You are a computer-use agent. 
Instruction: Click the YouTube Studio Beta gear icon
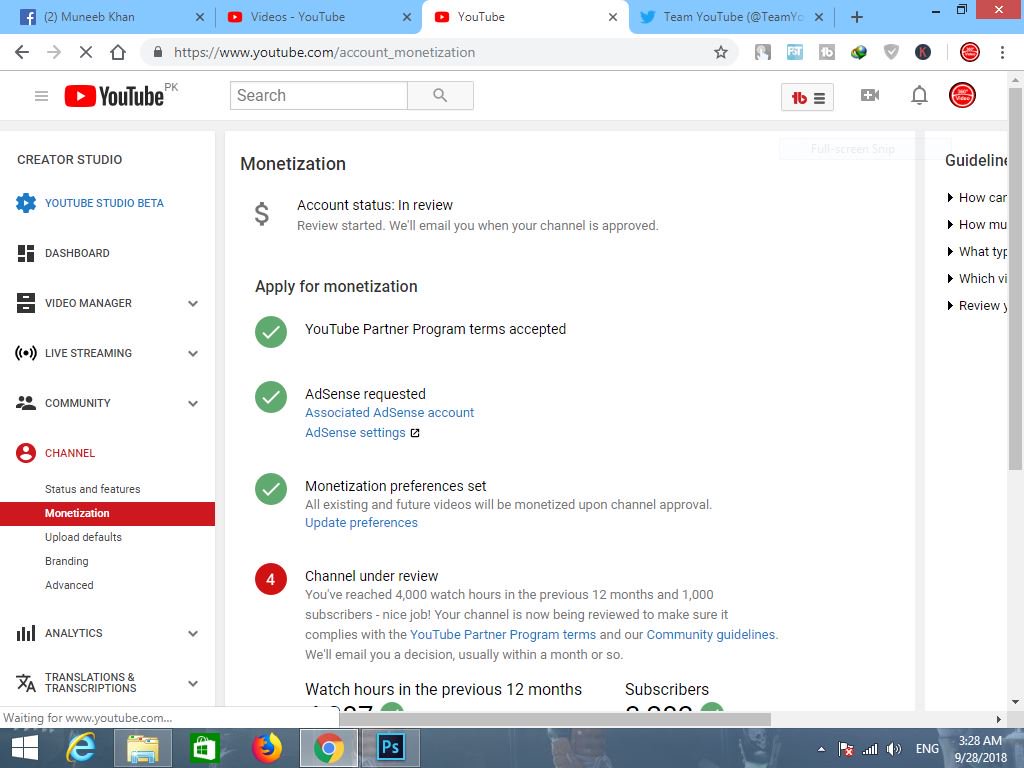pos(25,203)
